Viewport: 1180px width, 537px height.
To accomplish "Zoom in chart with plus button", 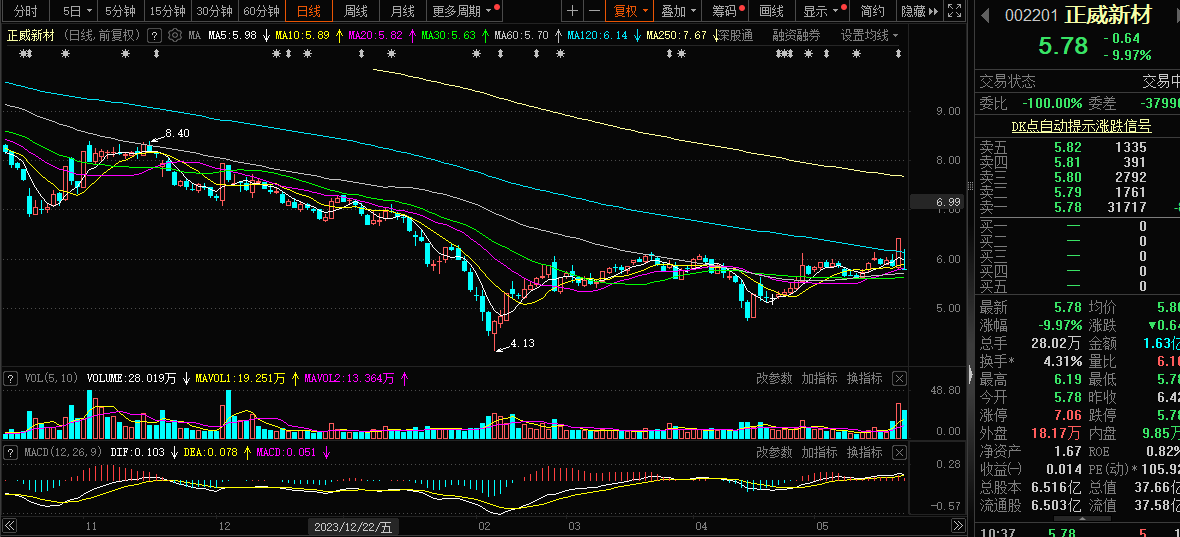I will 571,11.
